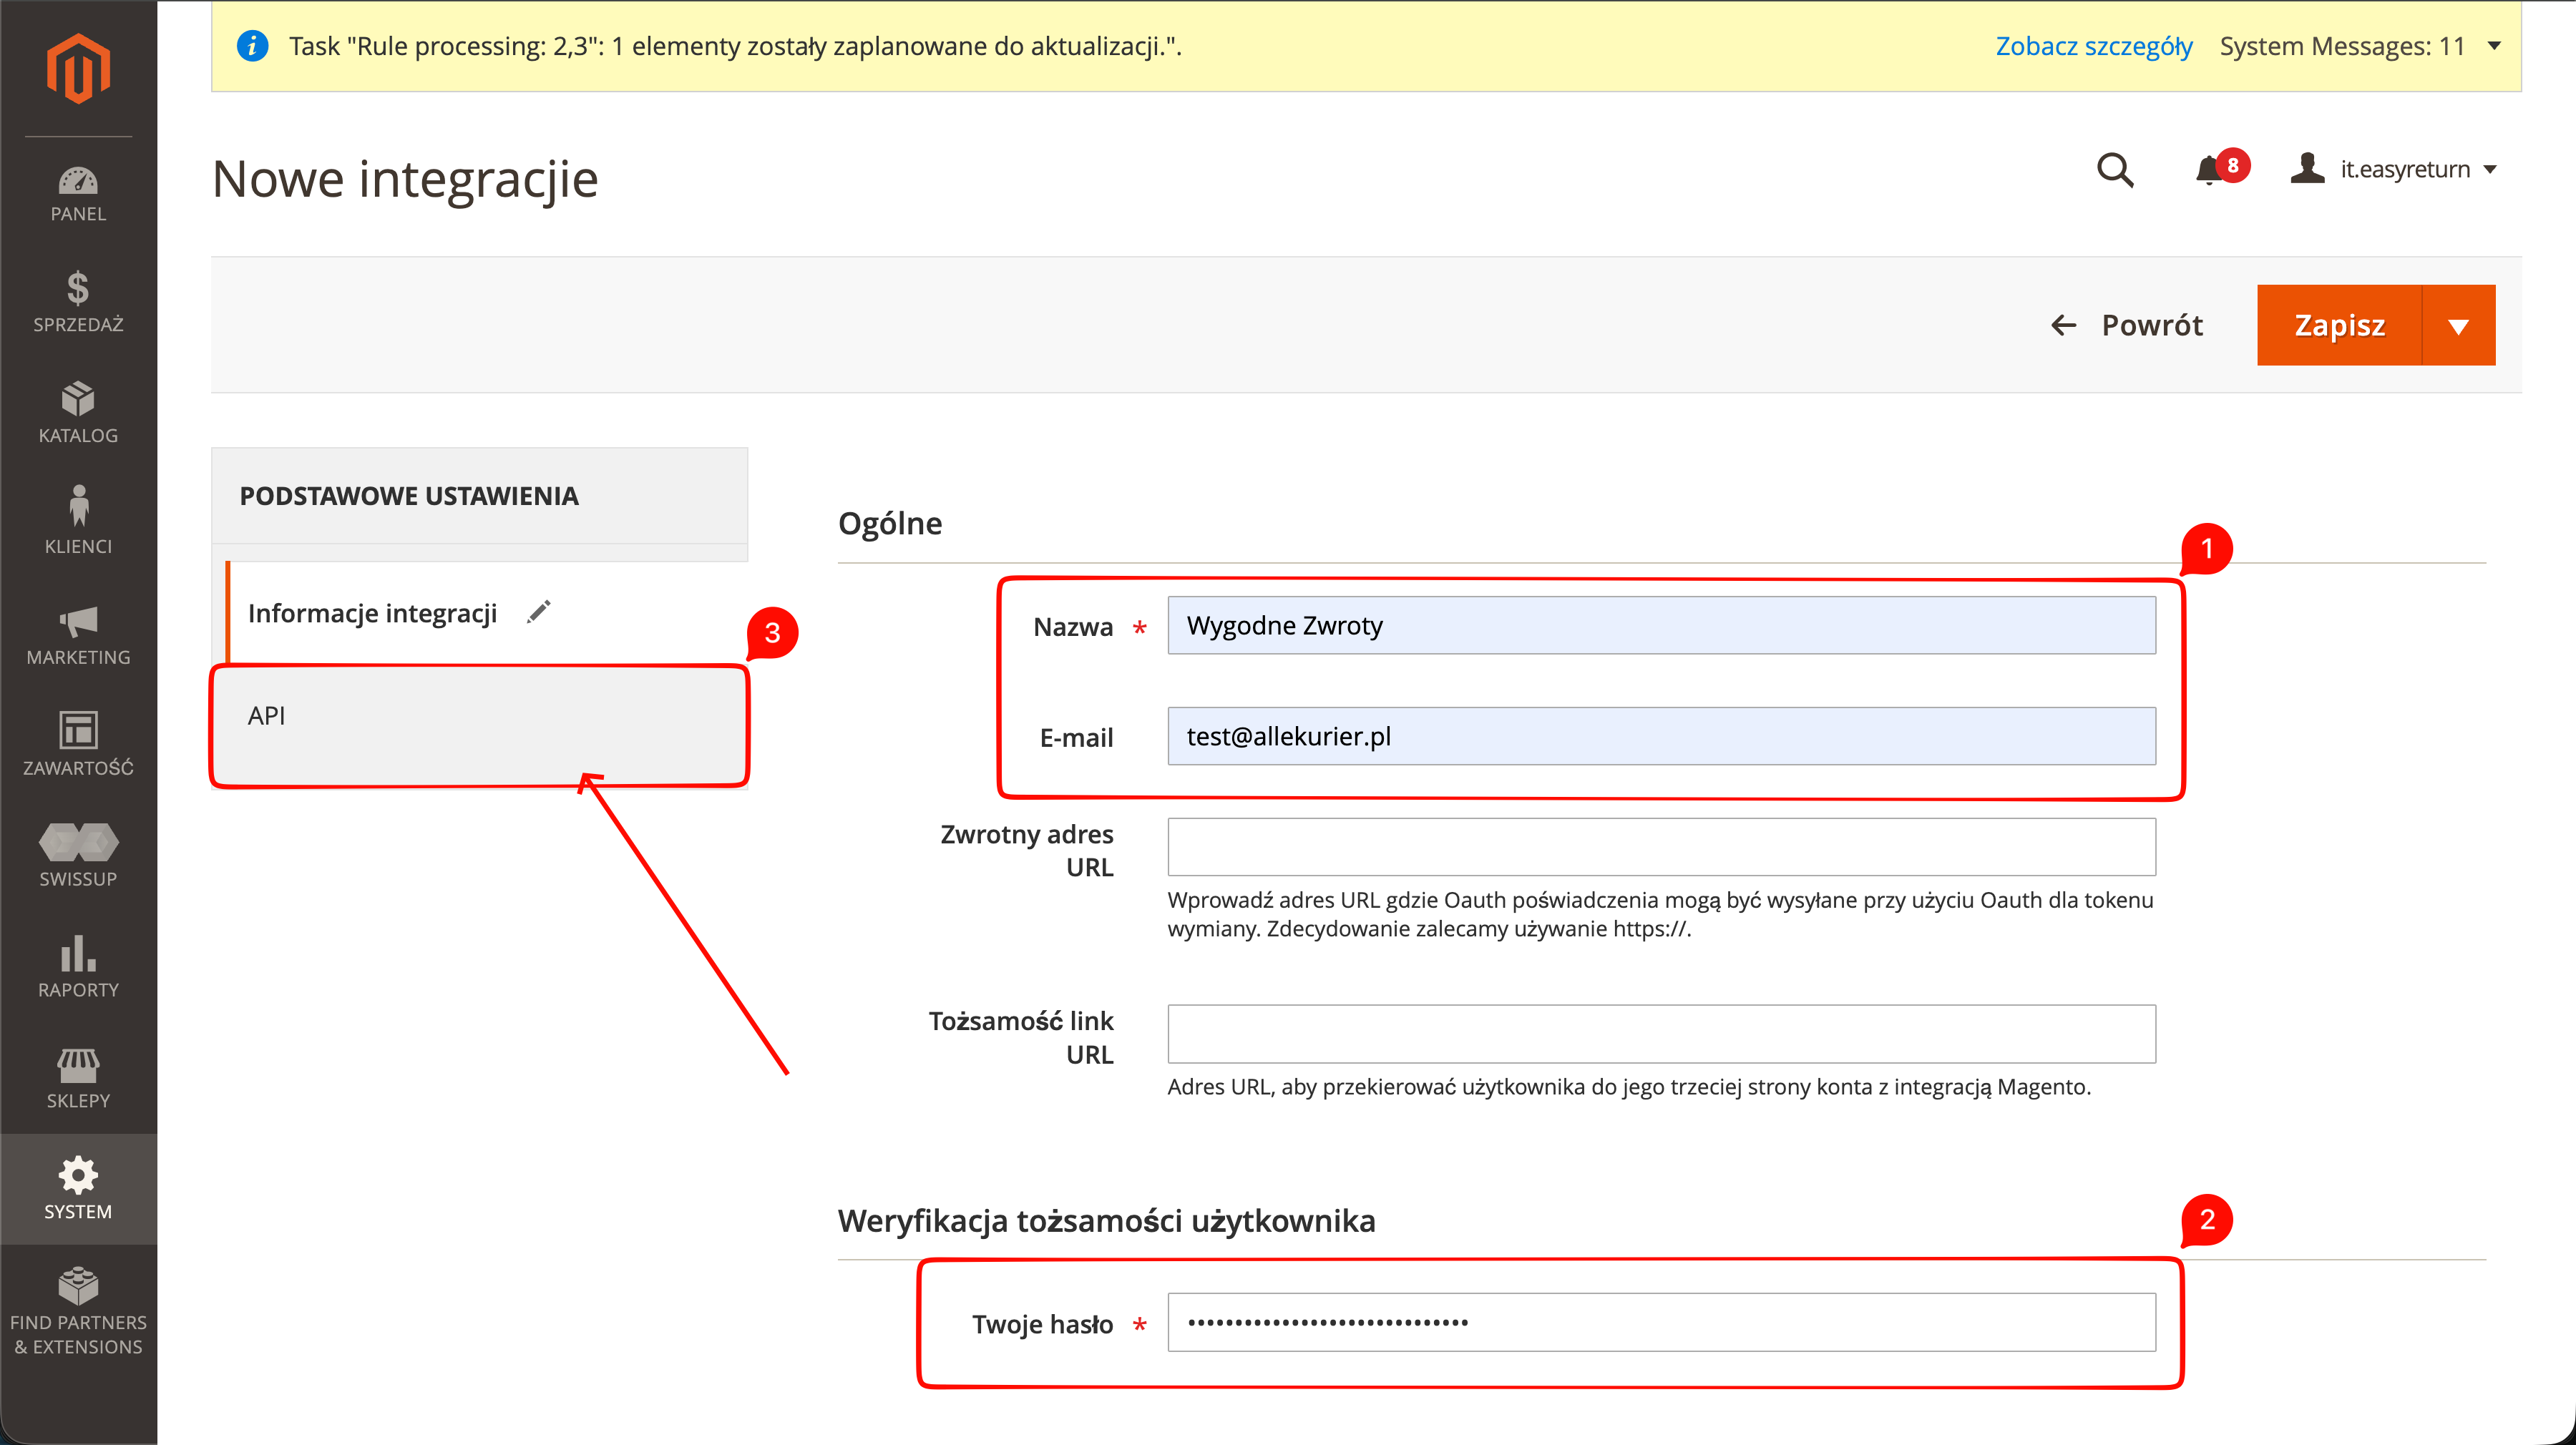Viewport: 2576px width, 1445px height.
Task: Click the Weryfikacja tożsamości użytkownika heading
Action: (1107, 1220)
